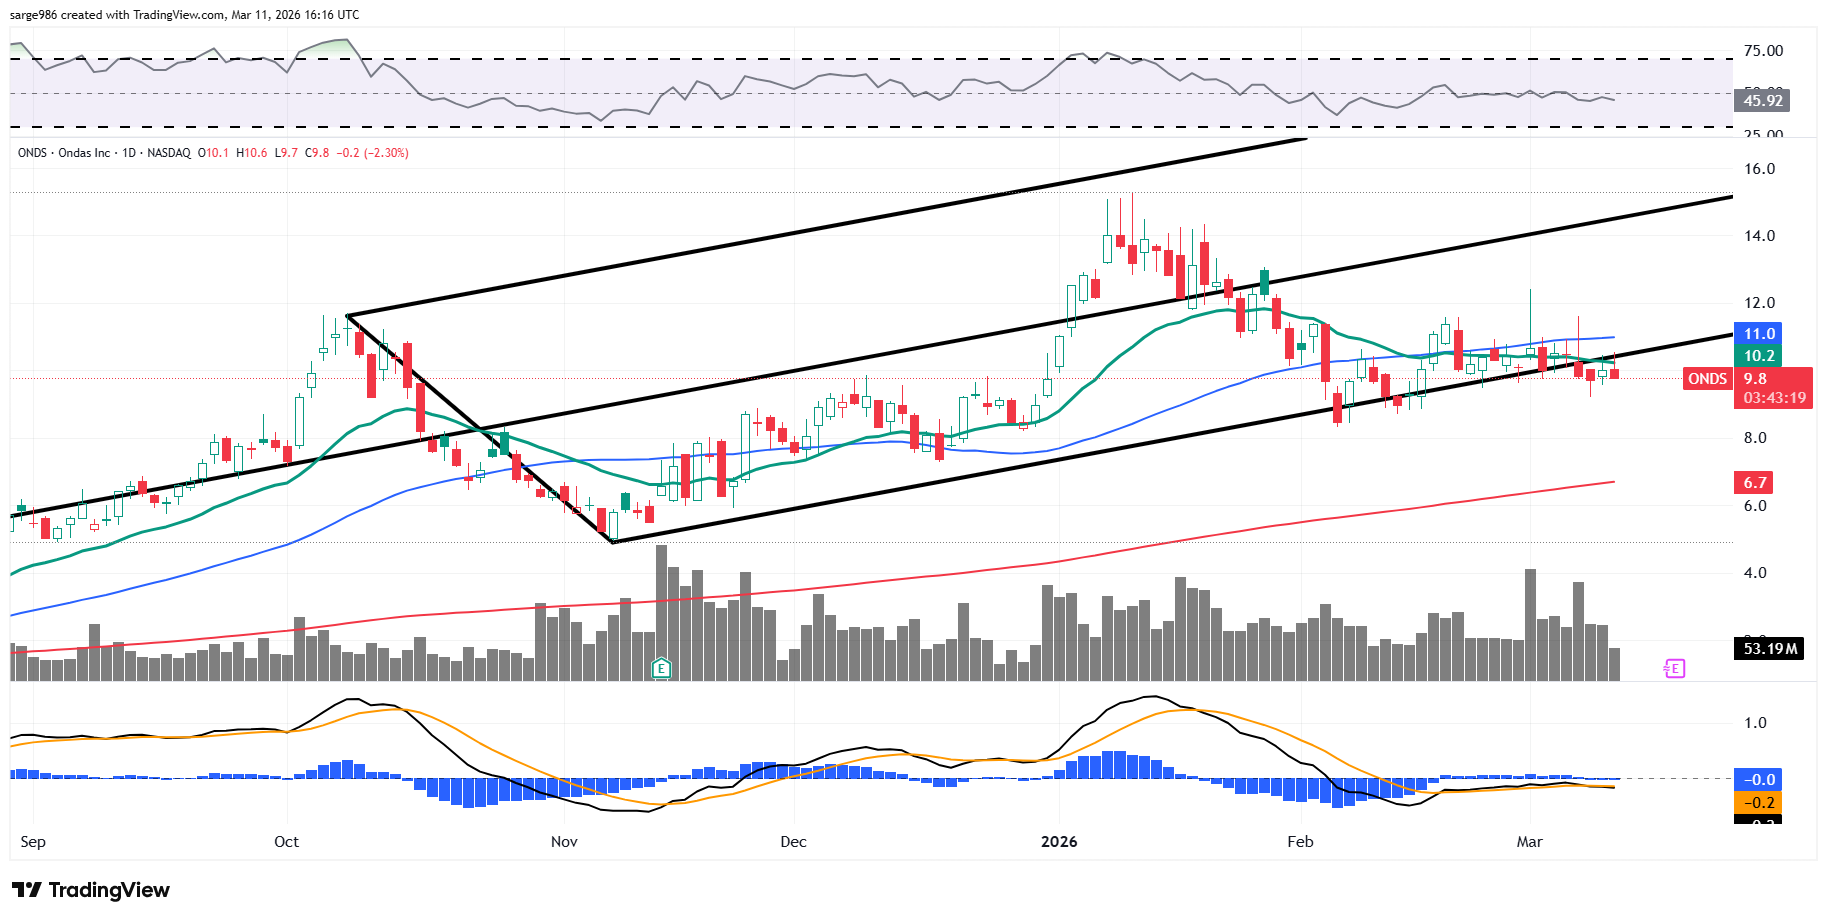This screenshot has height=920, width=1827.
Task: Click the 2026 label on time axis
Action: point(1059,842)
